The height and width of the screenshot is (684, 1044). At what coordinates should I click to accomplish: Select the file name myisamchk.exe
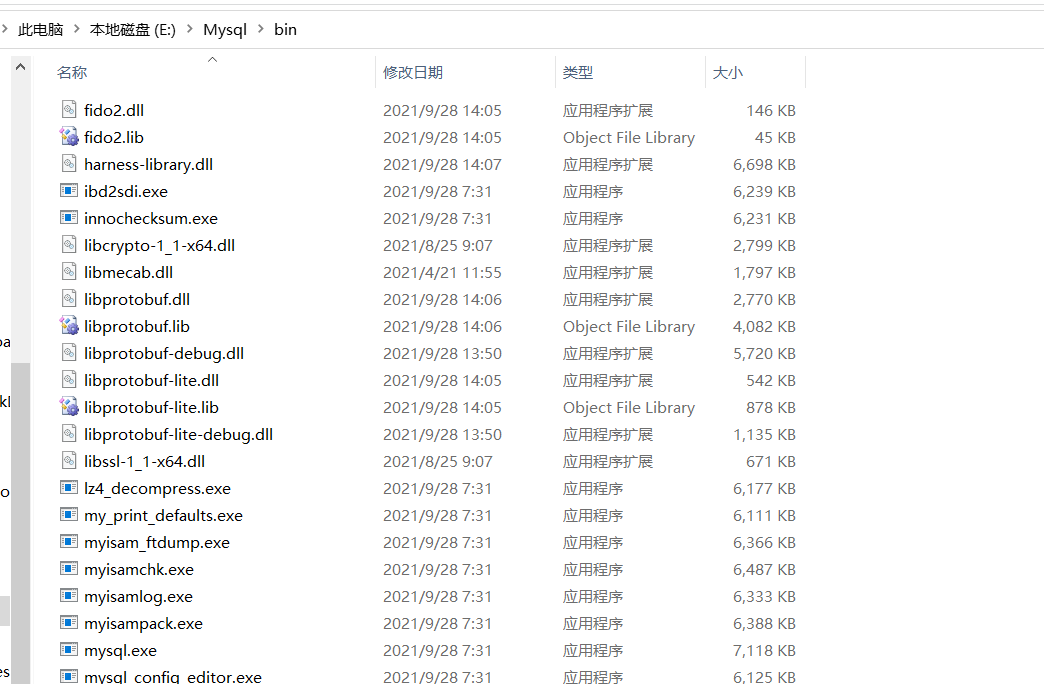pyautogui.click(x=139, y=569)
